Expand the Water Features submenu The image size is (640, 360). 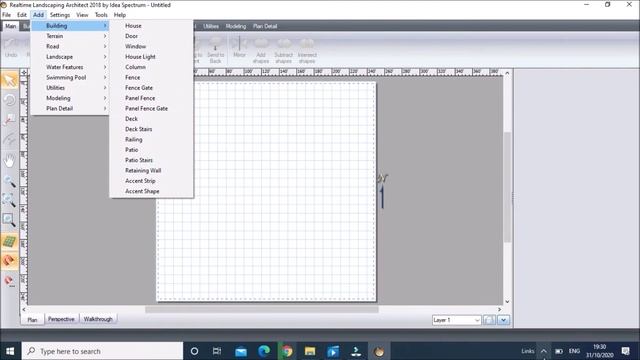[70, 67]
